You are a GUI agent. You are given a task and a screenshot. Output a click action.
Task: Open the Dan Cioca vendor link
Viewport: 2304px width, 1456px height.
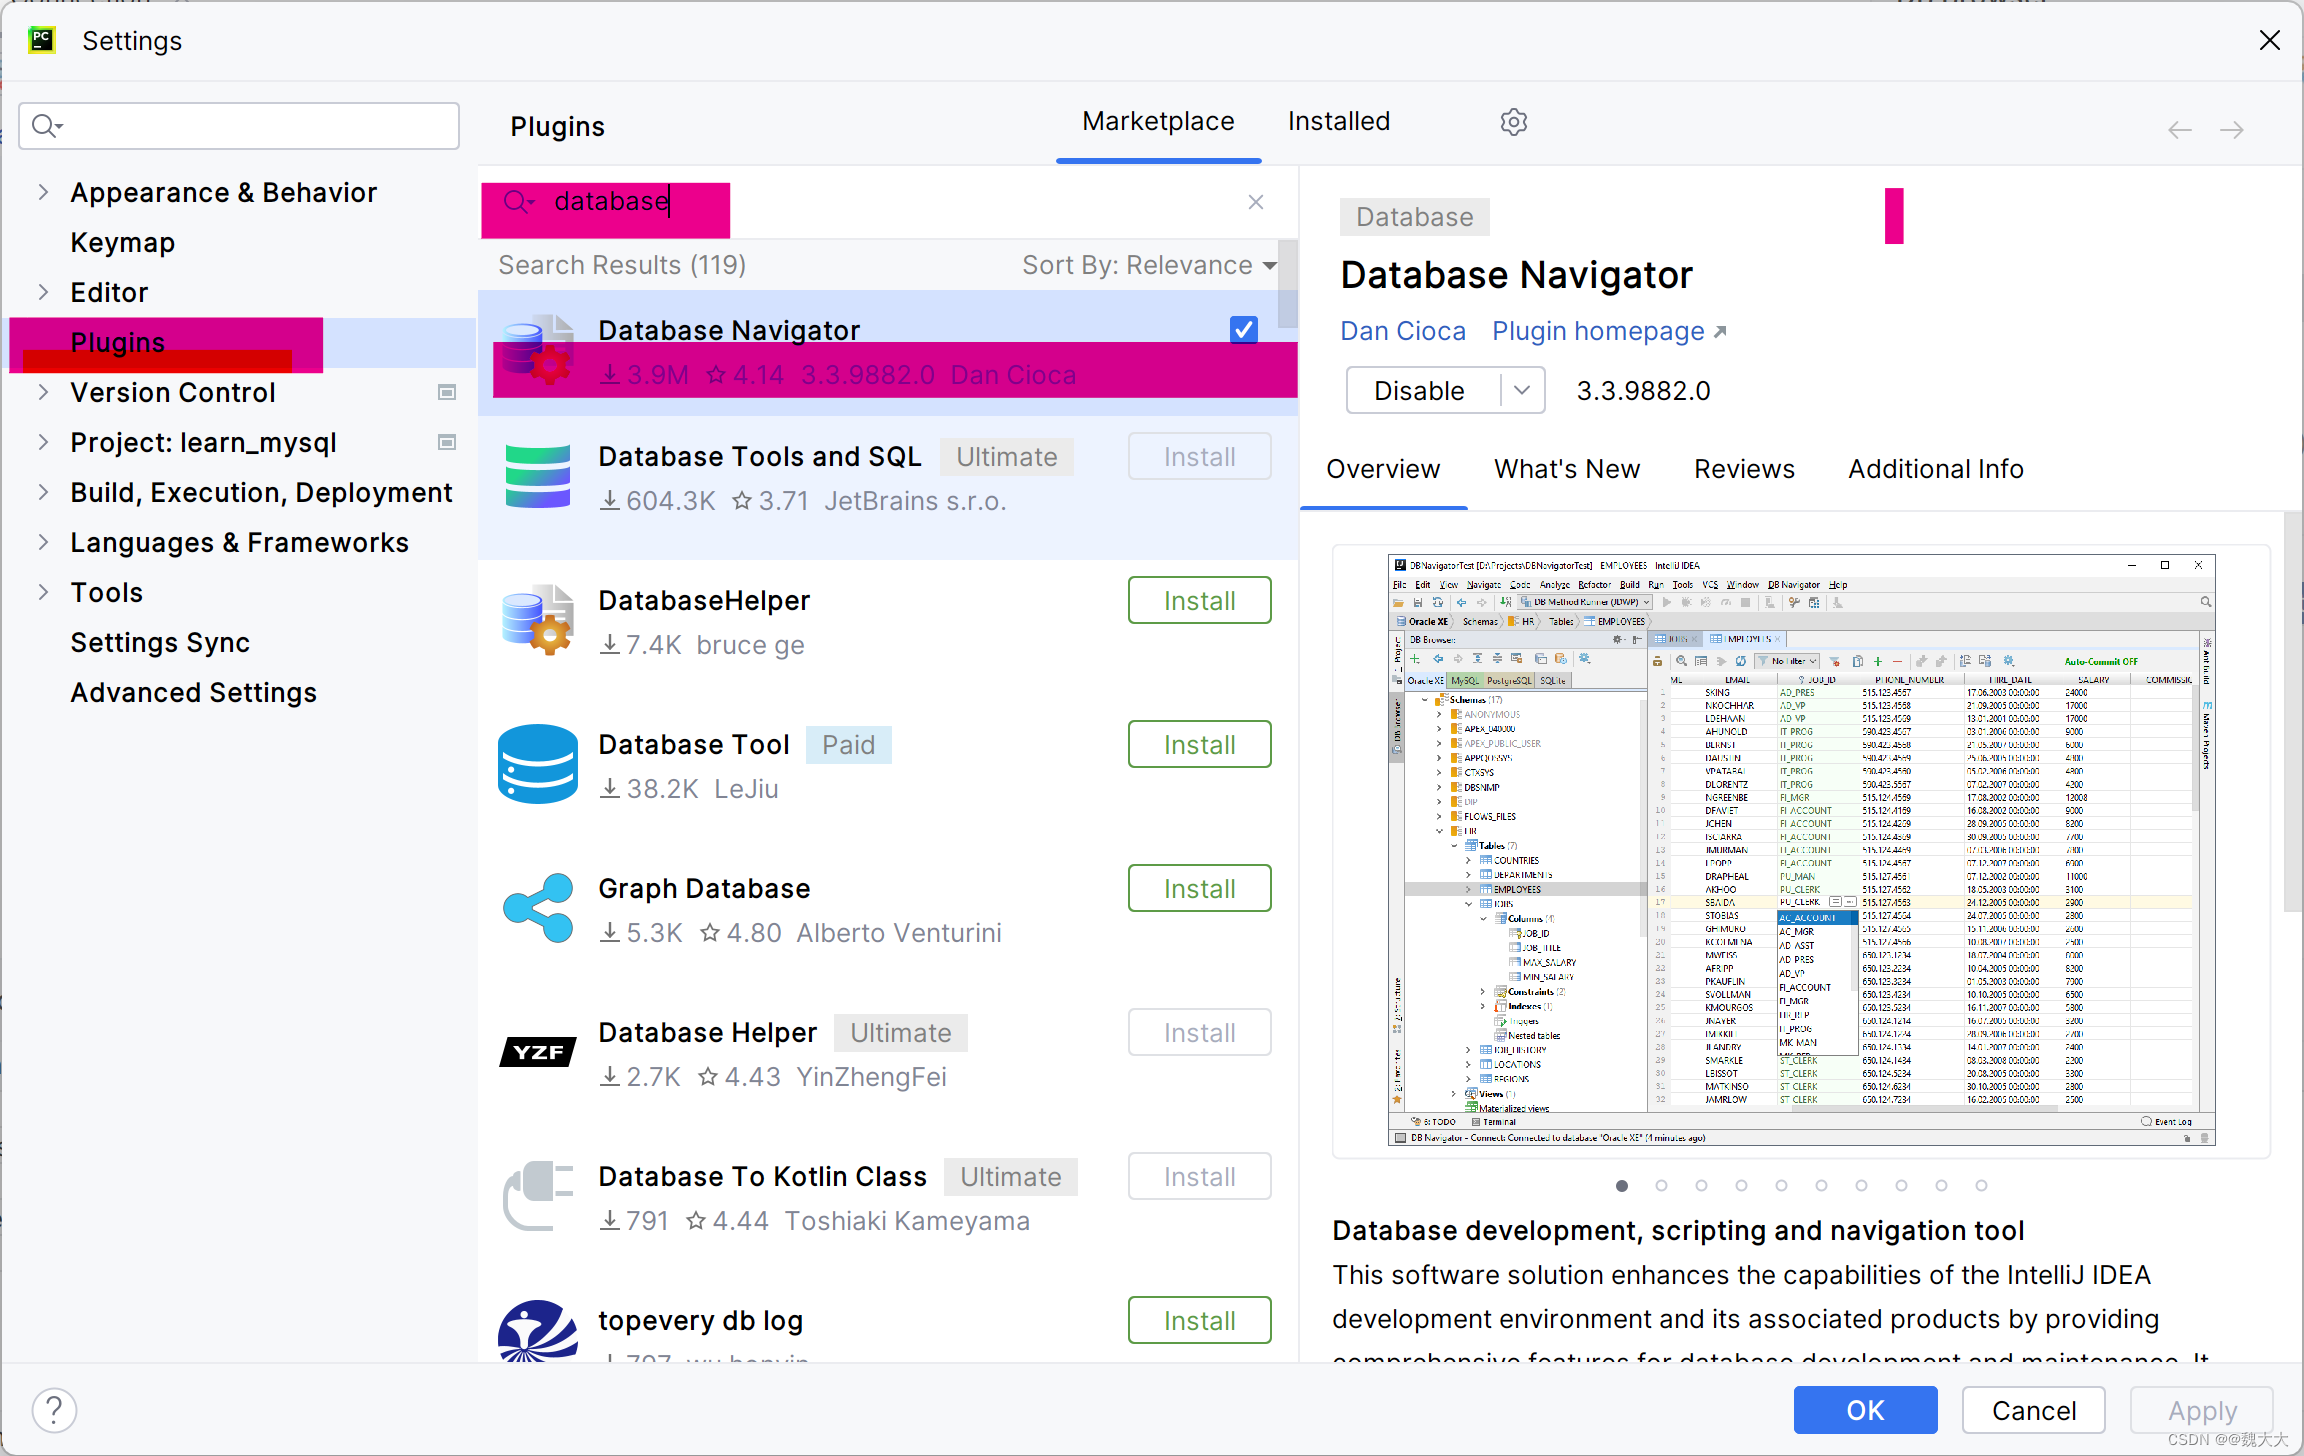pyautogui.click(x=1403, y=331)
